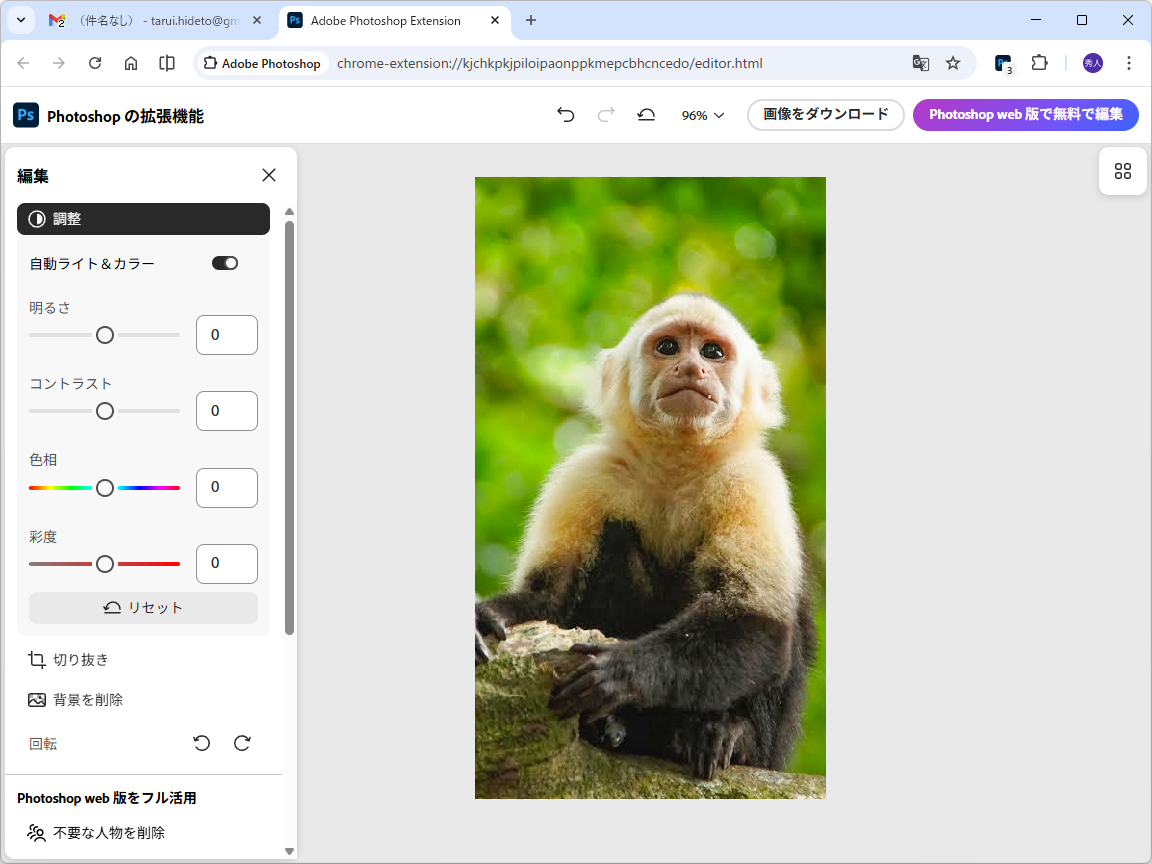Open the tab search dropdown

[x=21, y=21]
